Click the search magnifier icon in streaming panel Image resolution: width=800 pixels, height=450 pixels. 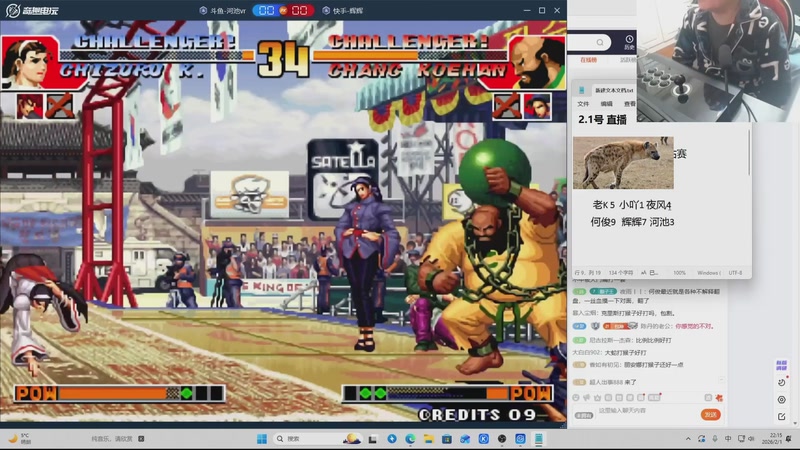coord(600,42)
